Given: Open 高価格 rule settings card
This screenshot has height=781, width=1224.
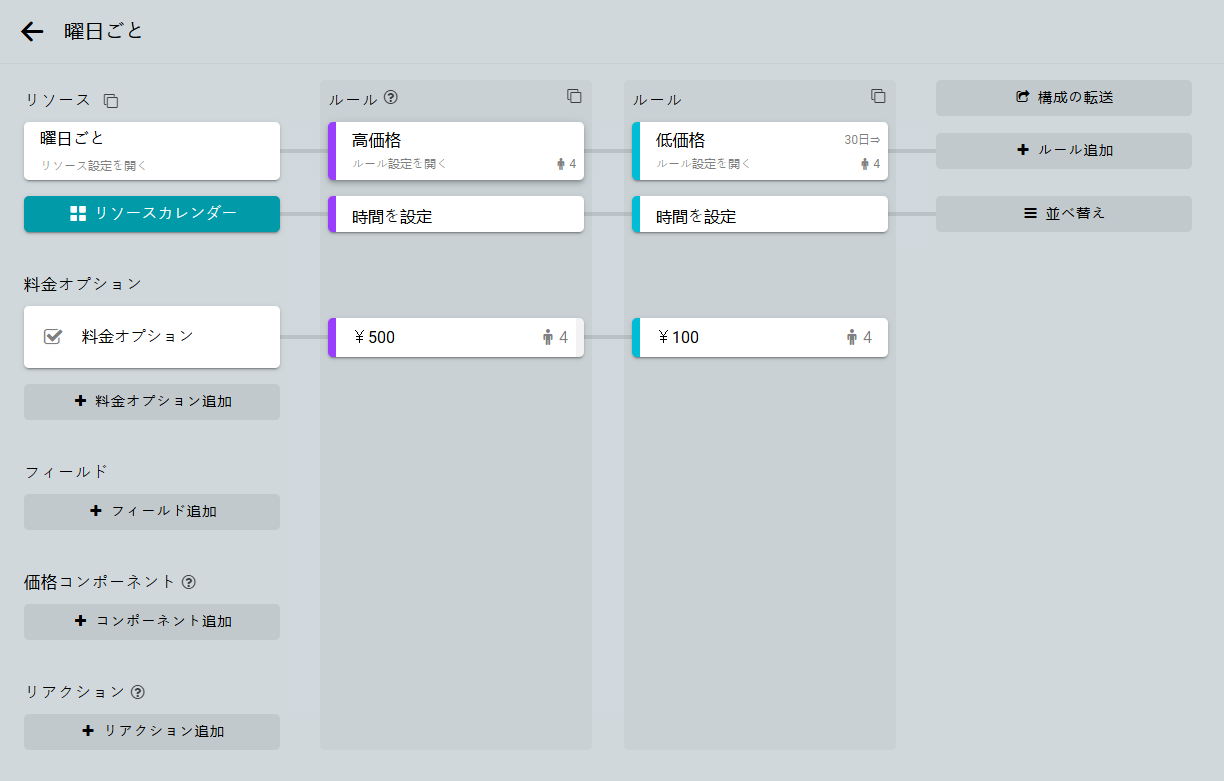Looking at the screenshot, I should [x=456, y=151].
